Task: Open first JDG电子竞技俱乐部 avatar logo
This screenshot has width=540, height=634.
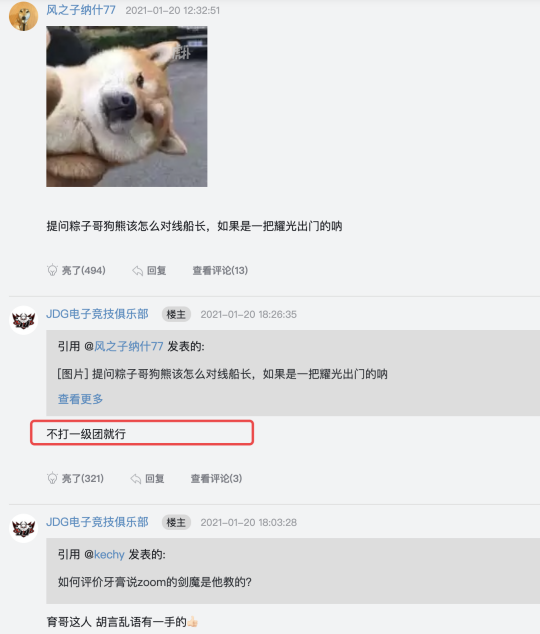Action: click(x=23, y=320)
